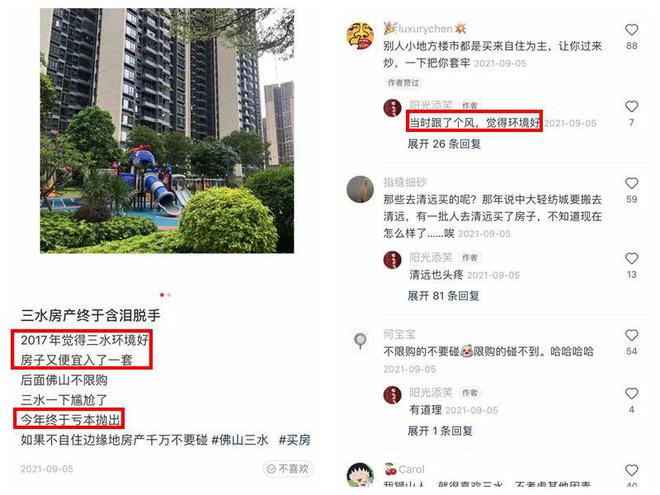
Task: Open the #佛山三水 hashtag
Action: (240, 440)
